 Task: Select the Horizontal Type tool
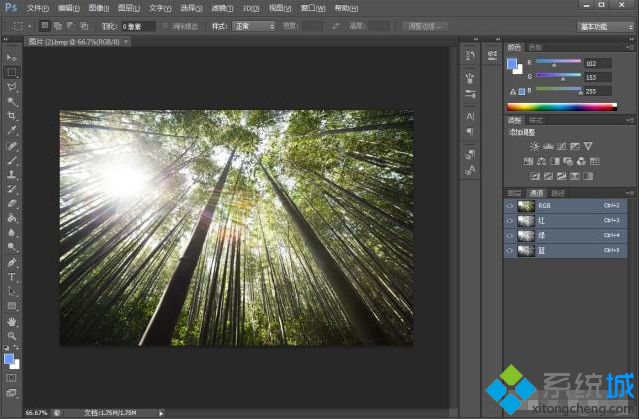pos(11,277)
